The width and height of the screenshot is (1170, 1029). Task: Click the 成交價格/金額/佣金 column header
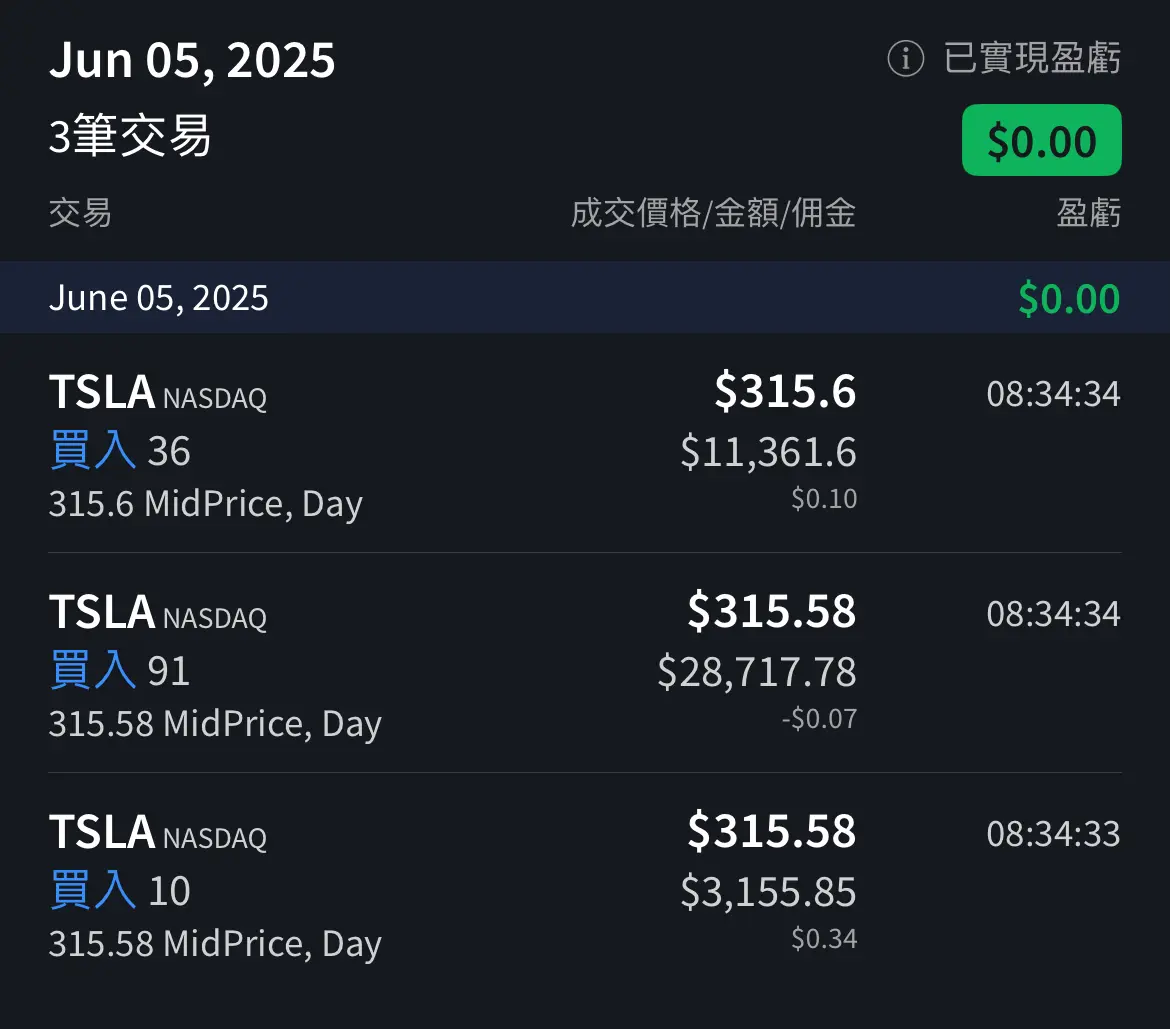[713, 212]
